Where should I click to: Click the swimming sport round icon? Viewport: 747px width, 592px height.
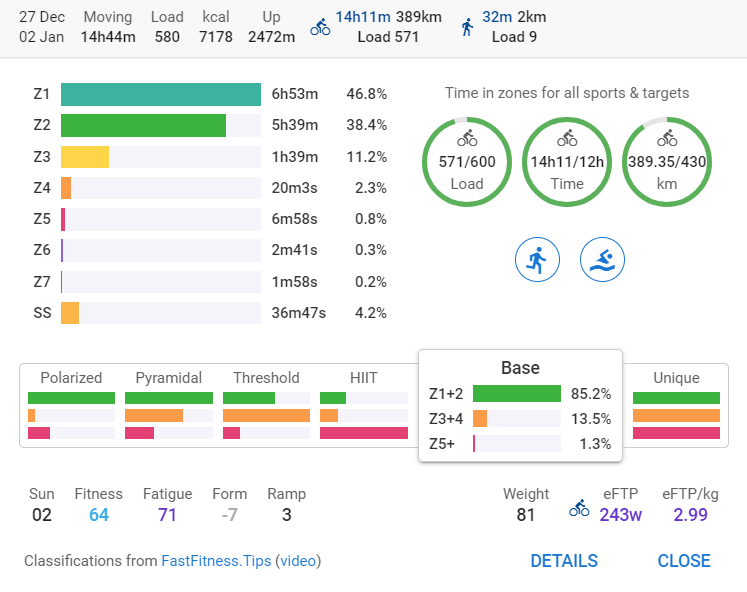(x=602, y=260)
